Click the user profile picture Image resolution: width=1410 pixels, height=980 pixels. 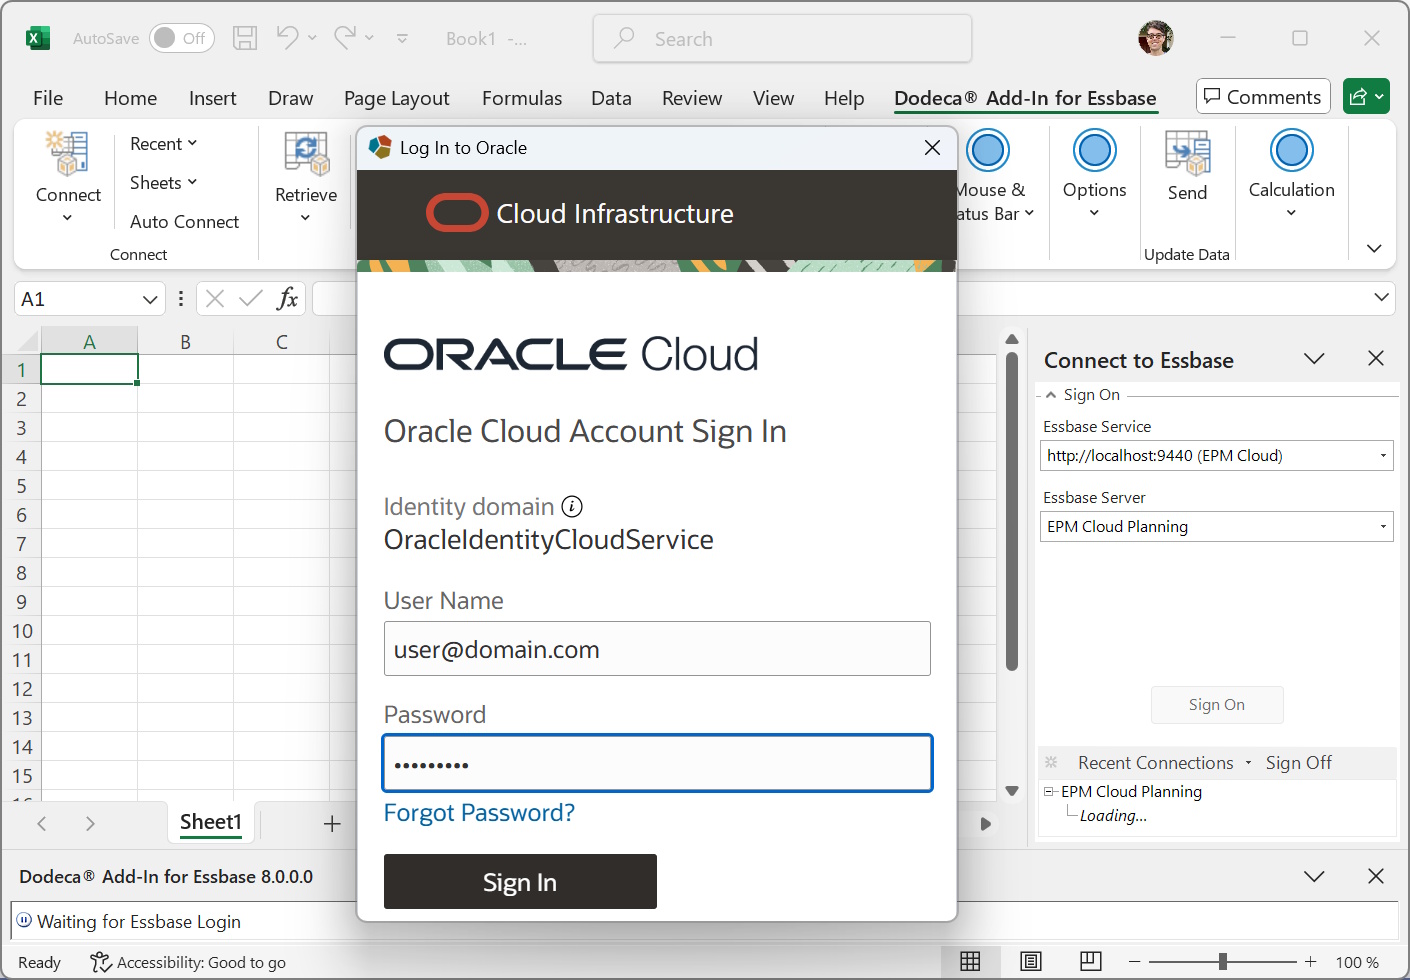pos(1155,38)
